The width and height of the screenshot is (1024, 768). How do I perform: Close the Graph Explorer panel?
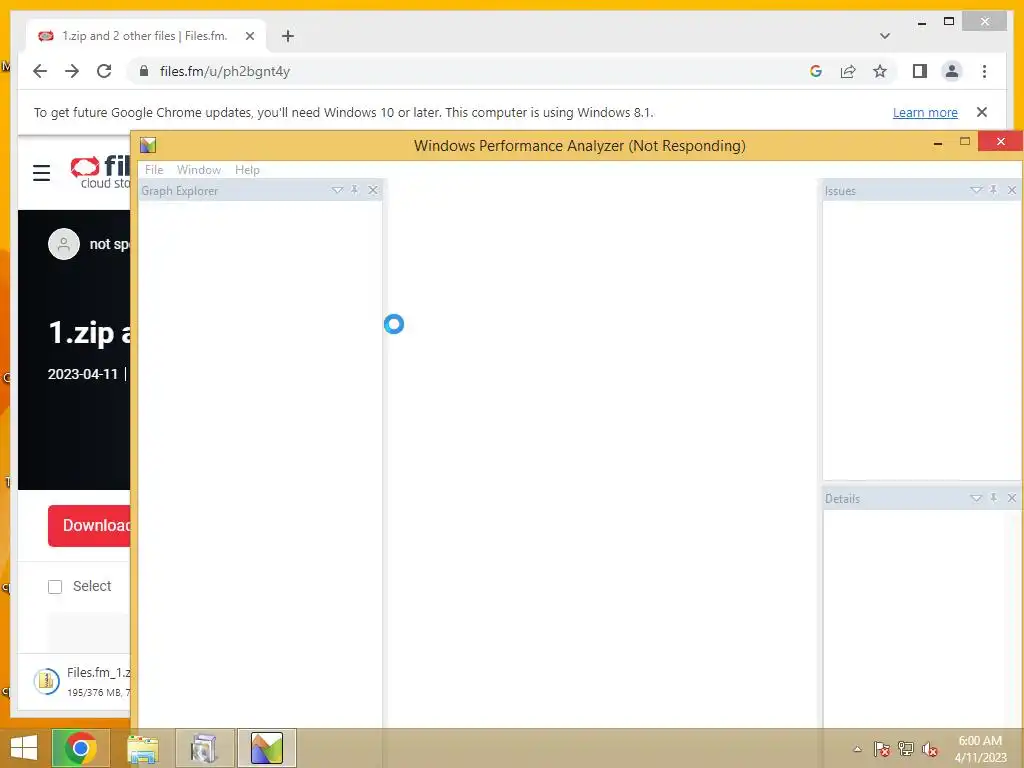pyautogui.click(x=373, y=190)
